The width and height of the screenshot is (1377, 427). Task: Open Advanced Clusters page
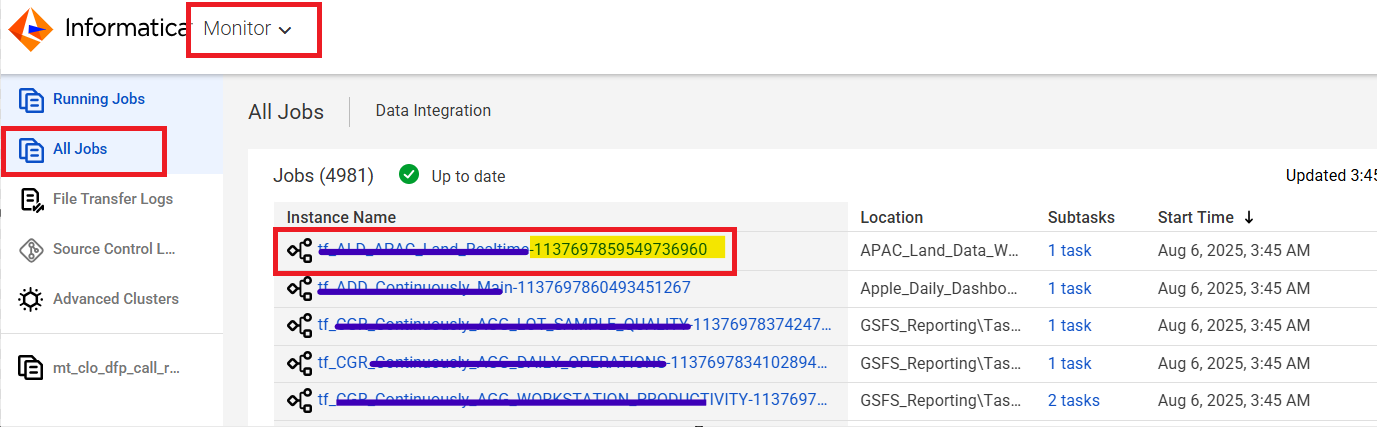[x=116, y=299]
